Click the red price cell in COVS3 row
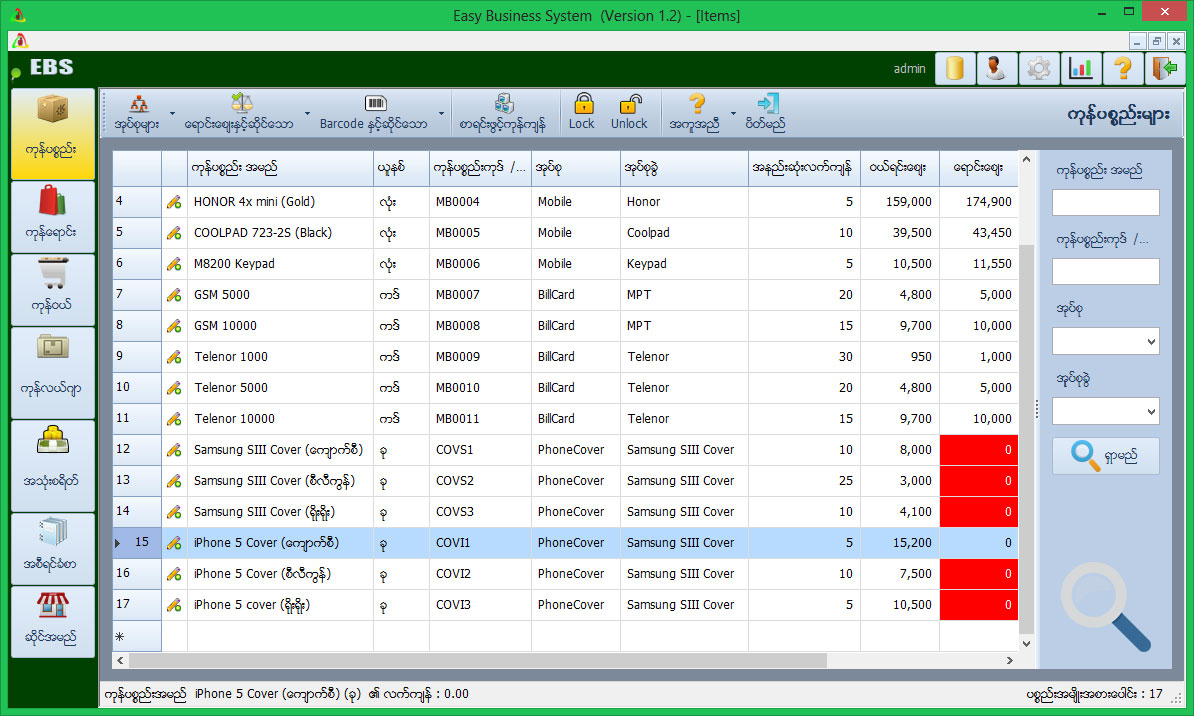The image size is (1194, 716). coord(979,512)
